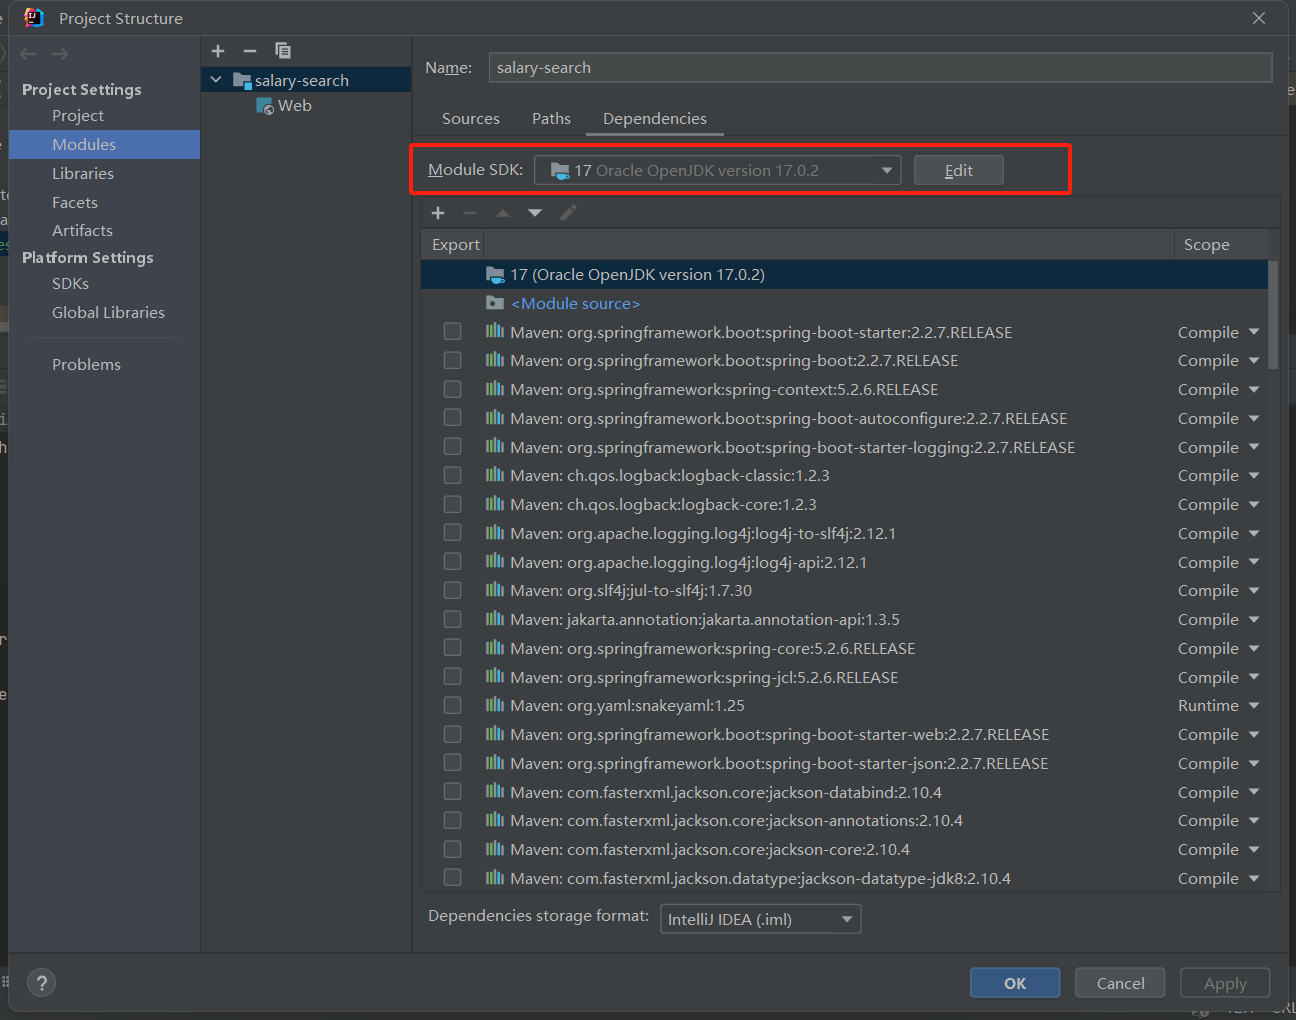Click library icon for jackson-datatype-jdk8:2.10.4
Screen dimensions: 1296x1020
coord(495,878)
